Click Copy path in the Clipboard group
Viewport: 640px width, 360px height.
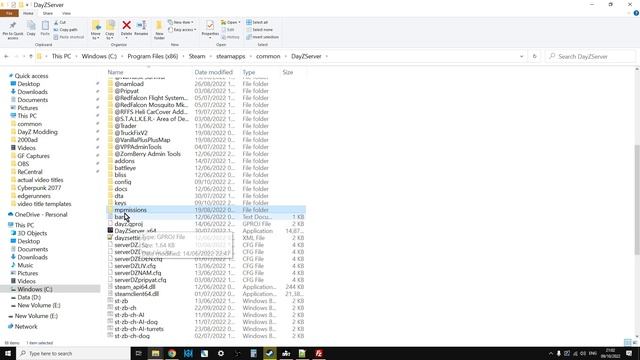tap(65, 30)
